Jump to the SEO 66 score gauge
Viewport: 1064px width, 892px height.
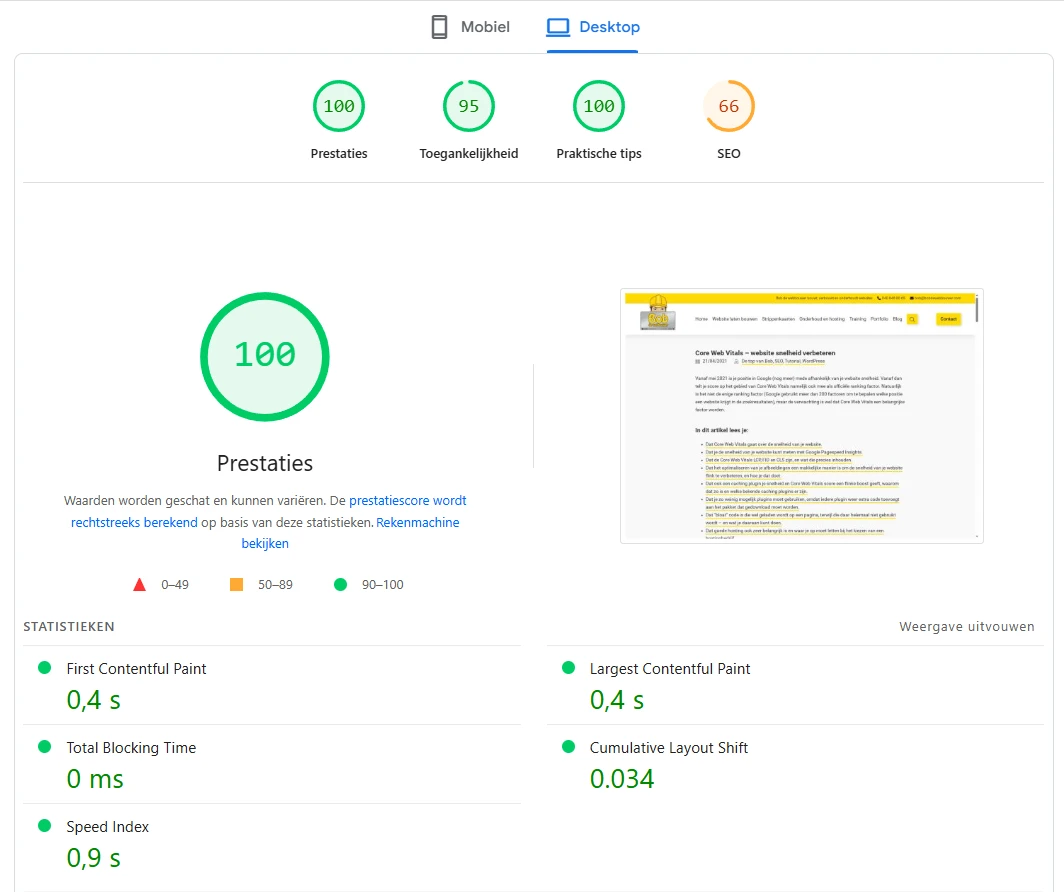pos(729,107)
